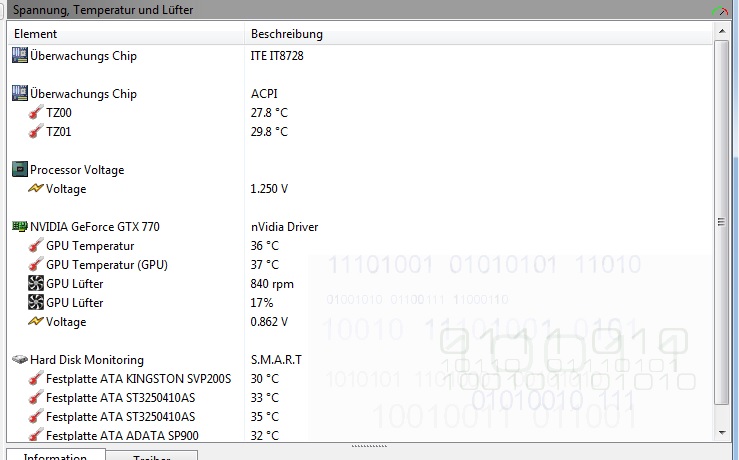Screen dimensions: 739x460
Task: Click the ACPI Überwachungs Chip icon
Action: point(19,93)
